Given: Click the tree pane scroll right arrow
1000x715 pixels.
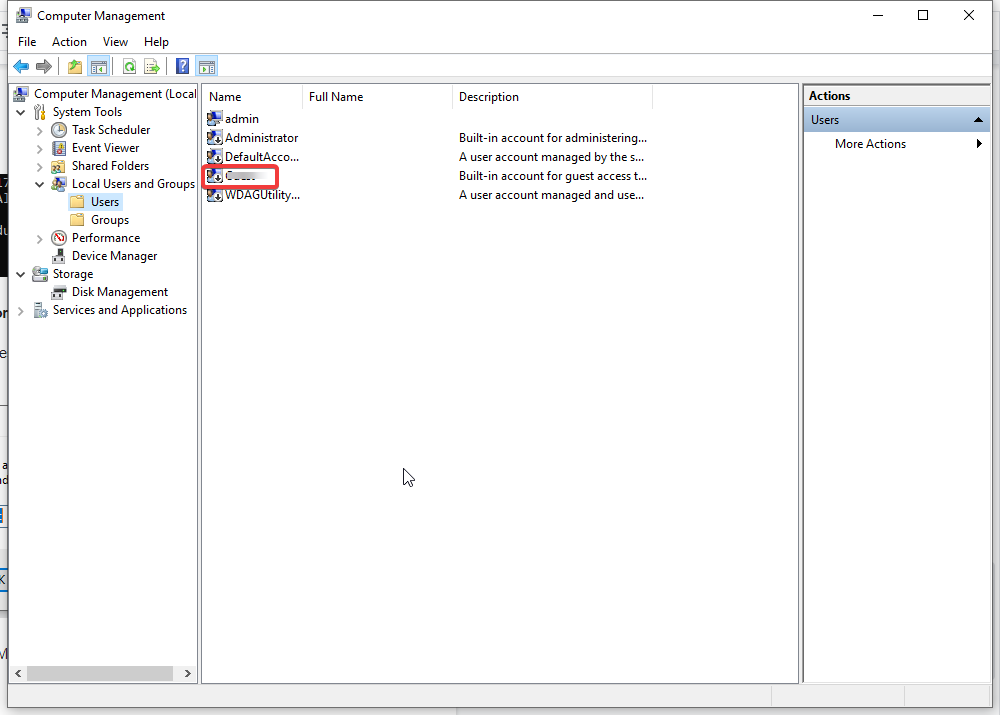Looking at the screenshot, I should [x=188, y=674].
